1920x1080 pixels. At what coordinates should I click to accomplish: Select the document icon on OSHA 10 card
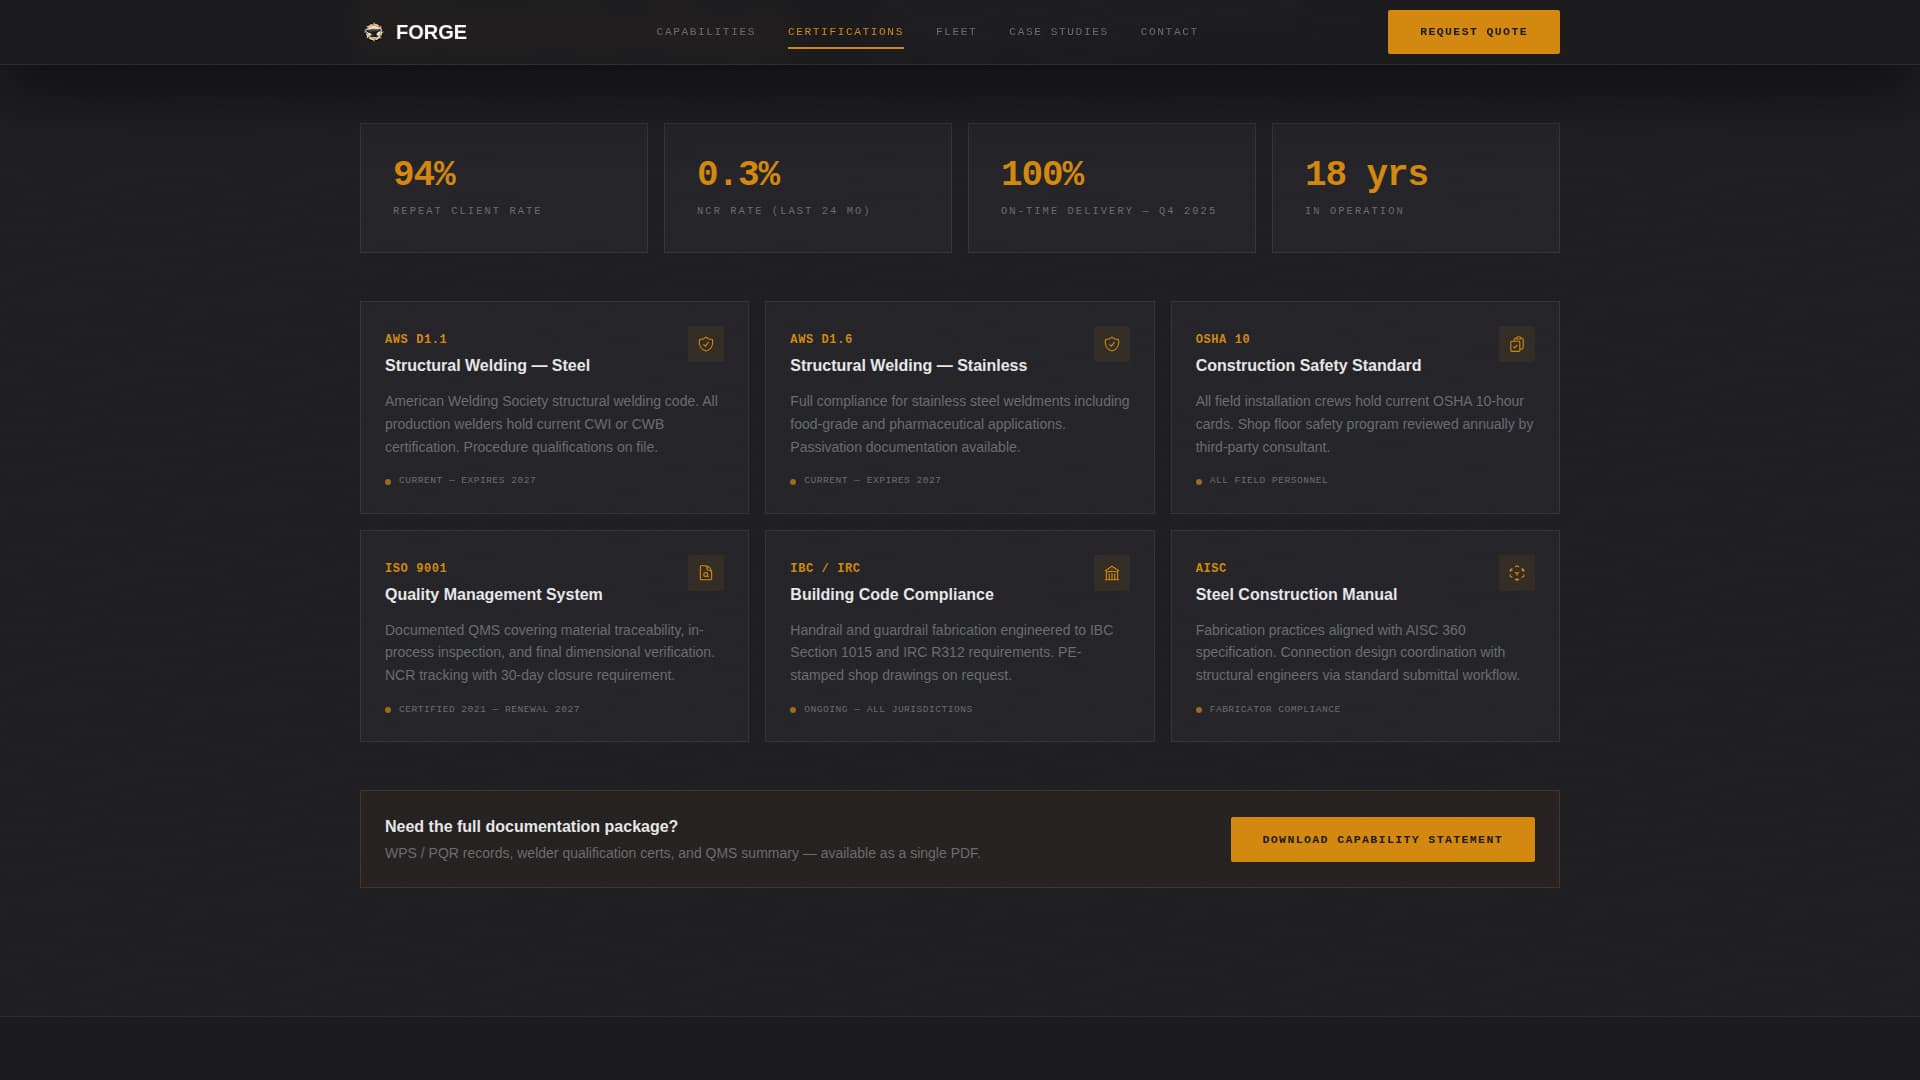[x=1517, y=344]
